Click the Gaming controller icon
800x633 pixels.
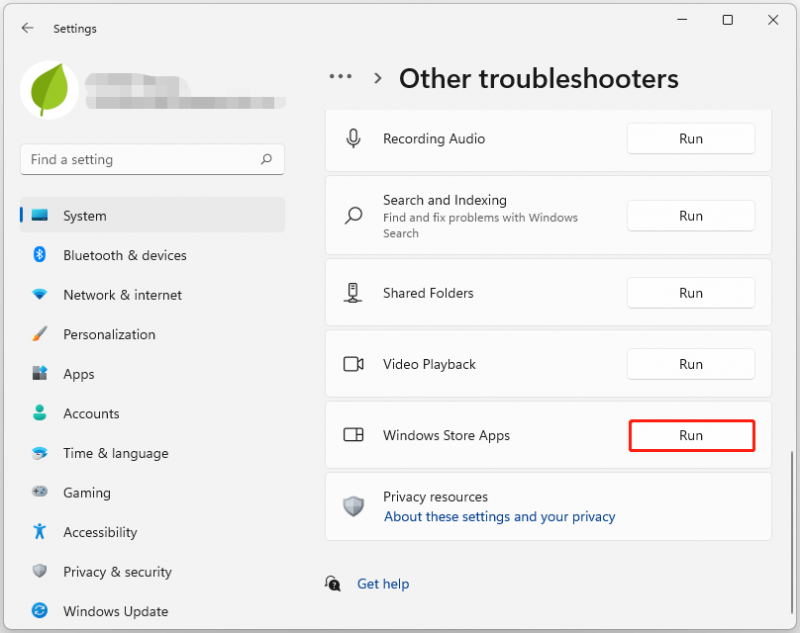click(x=40, y=492)
